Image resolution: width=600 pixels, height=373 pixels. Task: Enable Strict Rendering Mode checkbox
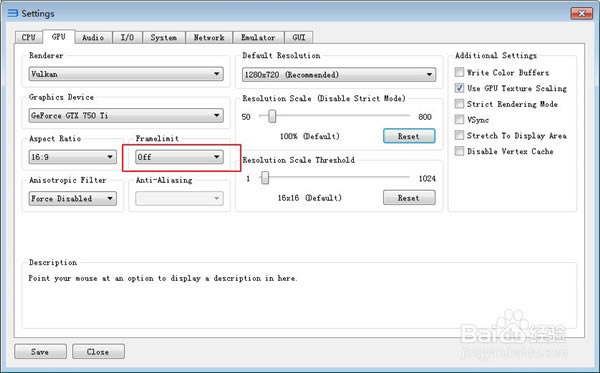click(x=459, y=104)
